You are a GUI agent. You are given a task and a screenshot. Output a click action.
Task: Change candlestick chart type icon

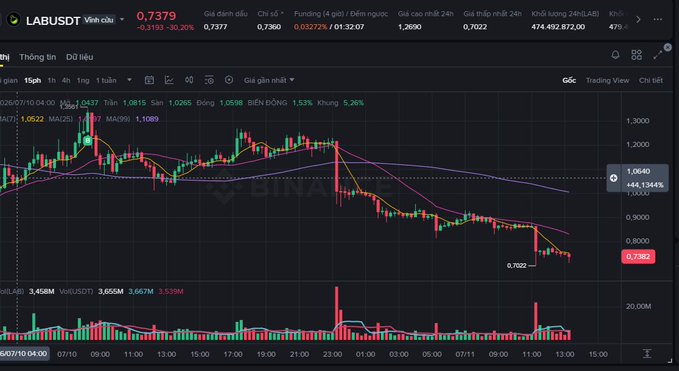tap(189, 80)
